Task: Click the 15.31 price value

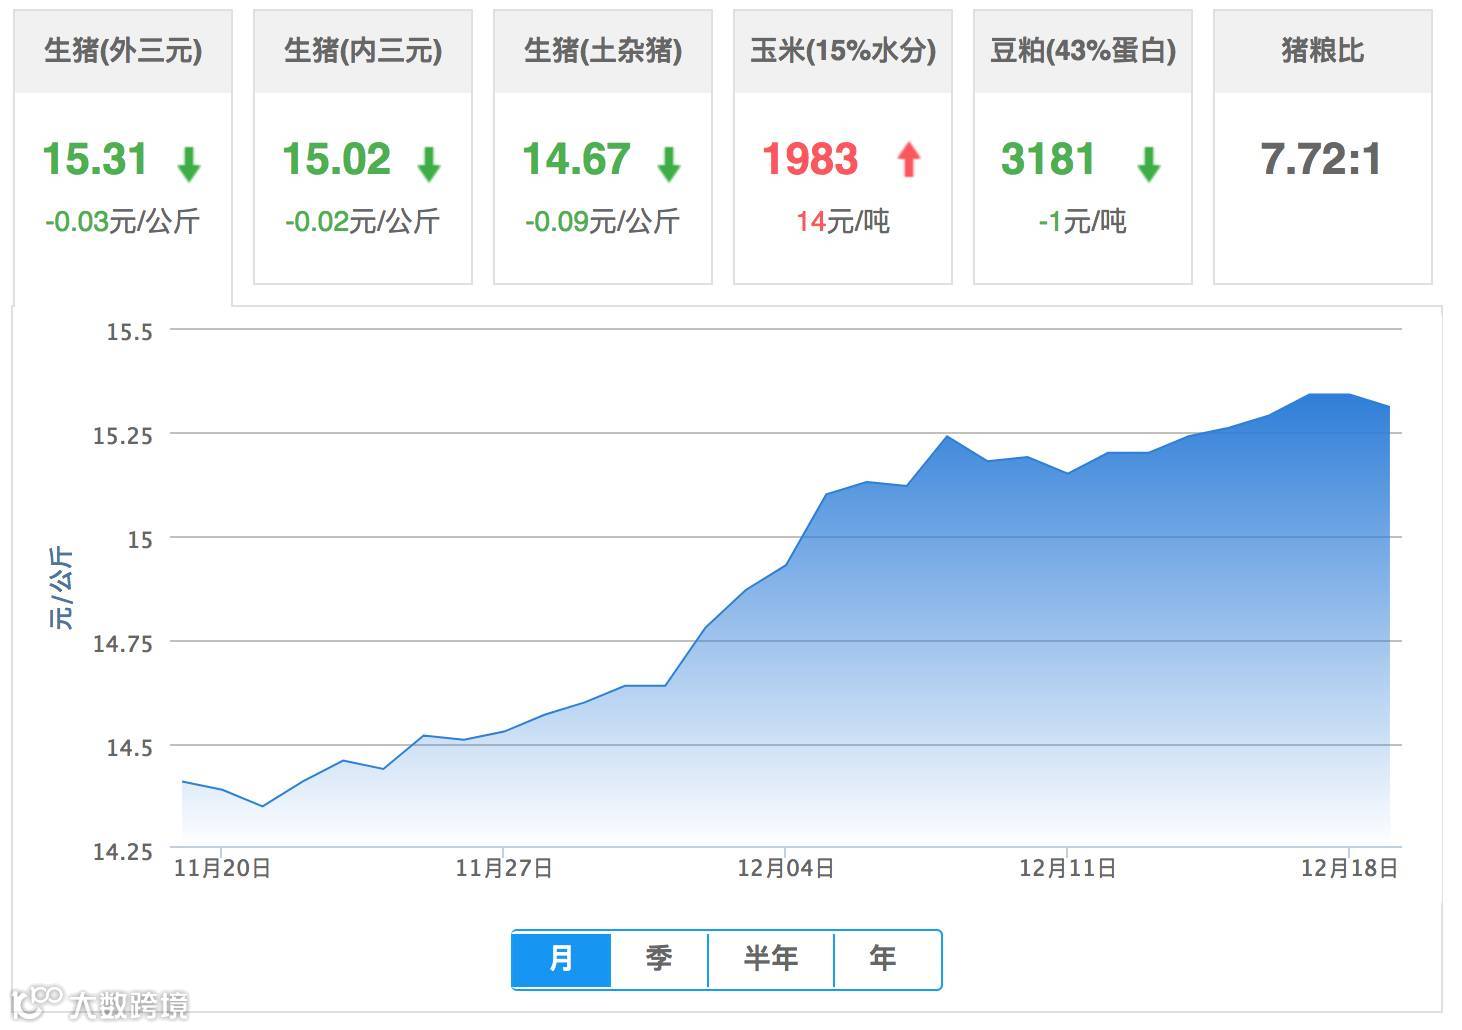Action: [95, 160]
